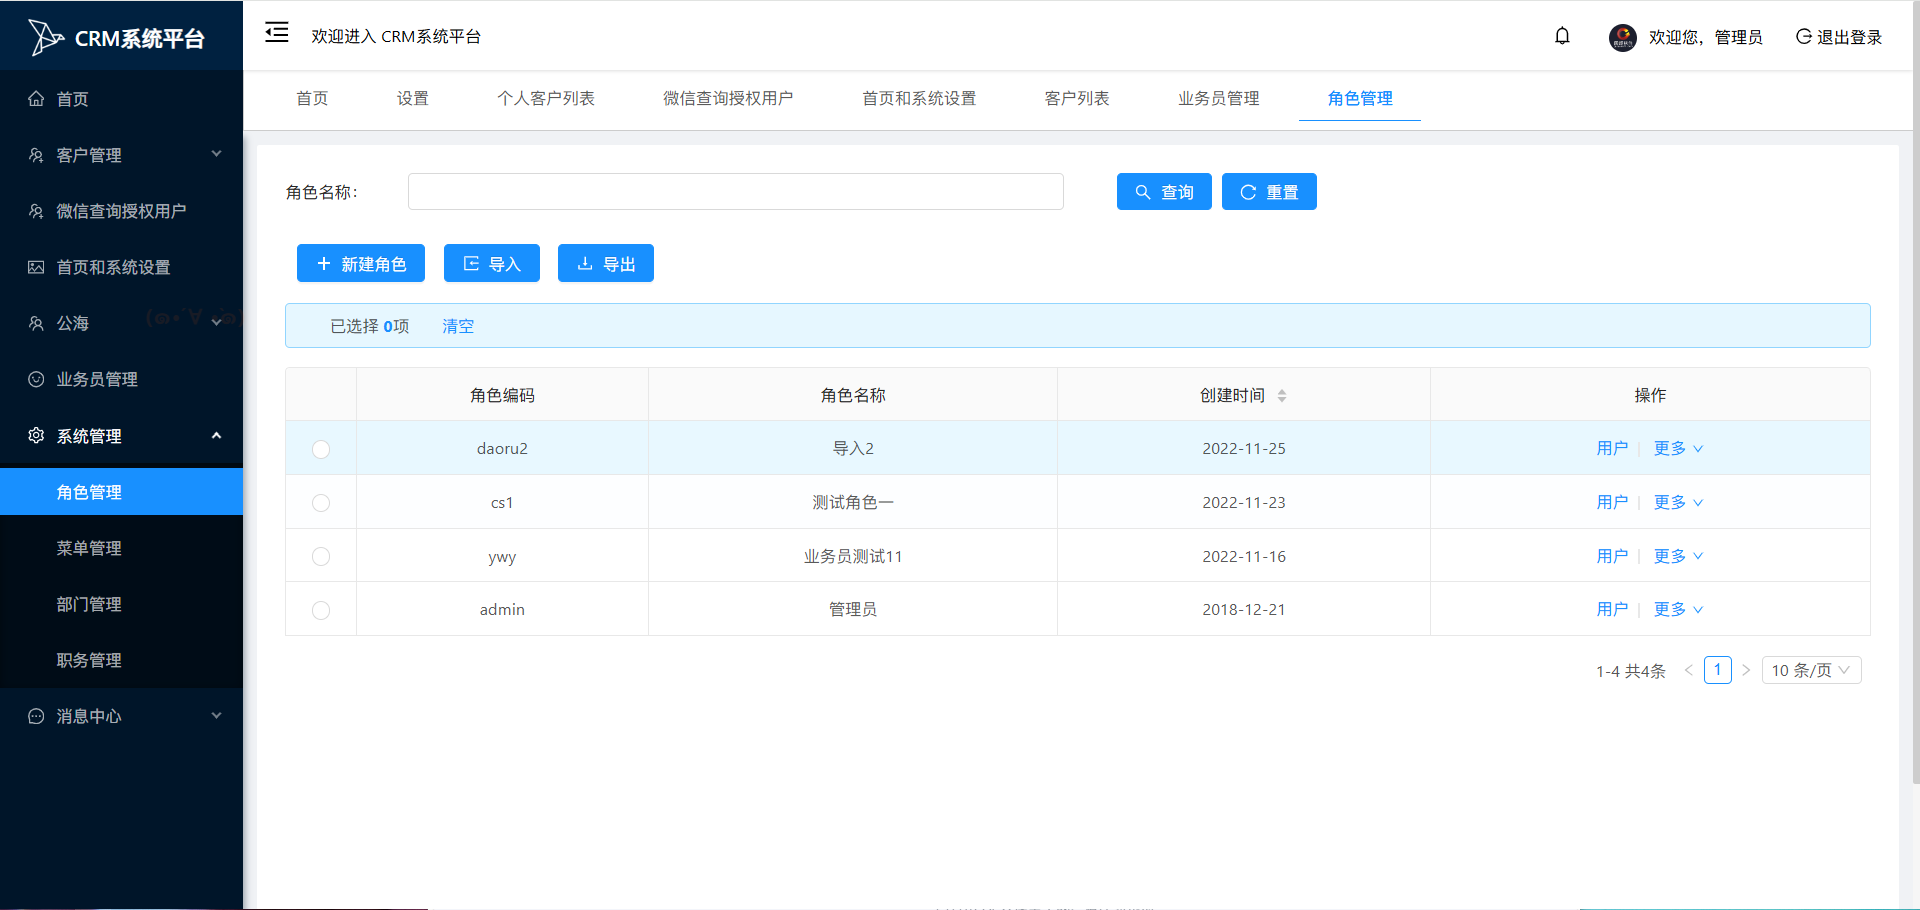Click the 测试角色一 role name cell
Screen dimensions: 1920x910
(x=853, y=502)
